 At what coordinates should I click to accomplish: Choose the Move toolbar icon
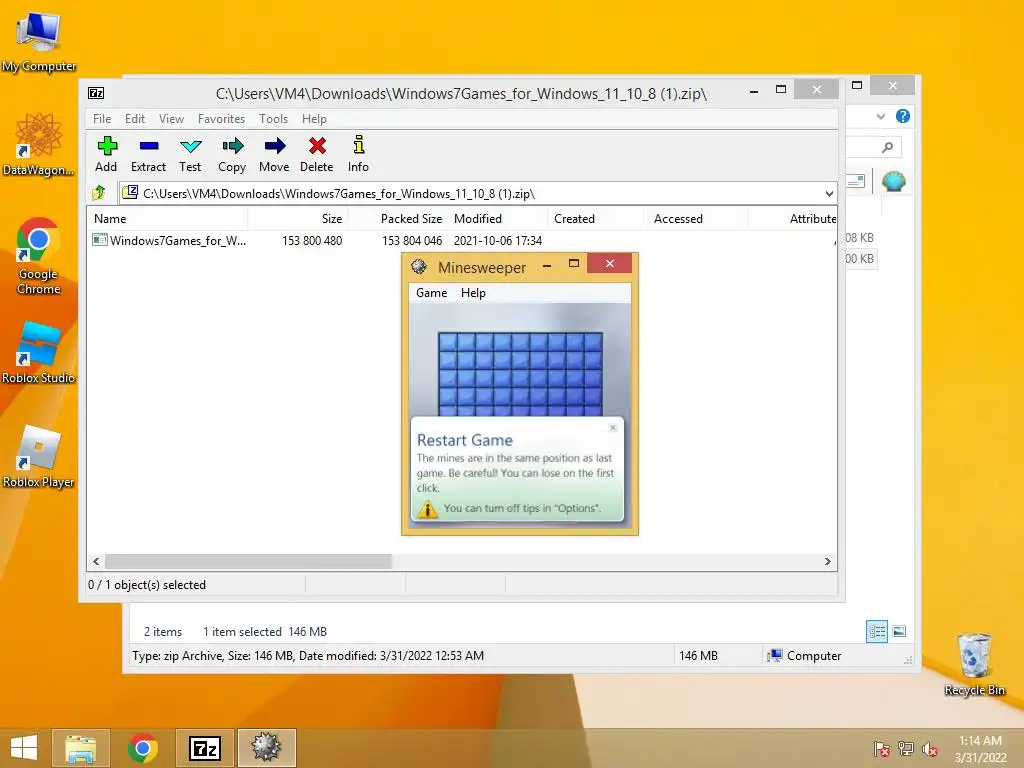[274, 155]
